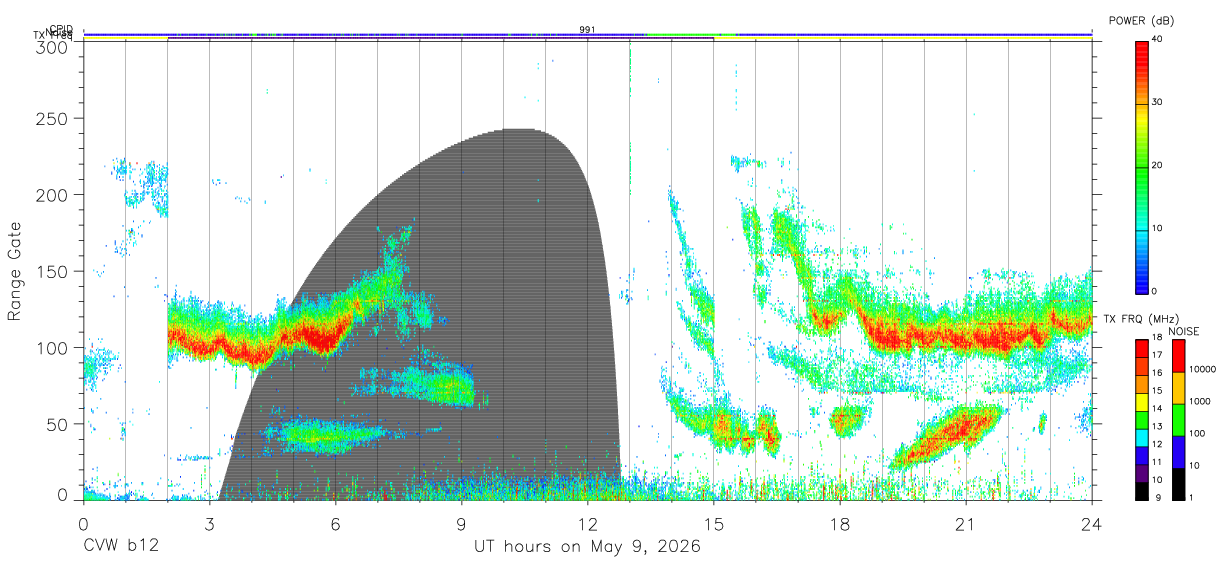Click the POWER (dB) gradient color bar
Viewport: 1228px width, 567px height.
point(1140,166)
